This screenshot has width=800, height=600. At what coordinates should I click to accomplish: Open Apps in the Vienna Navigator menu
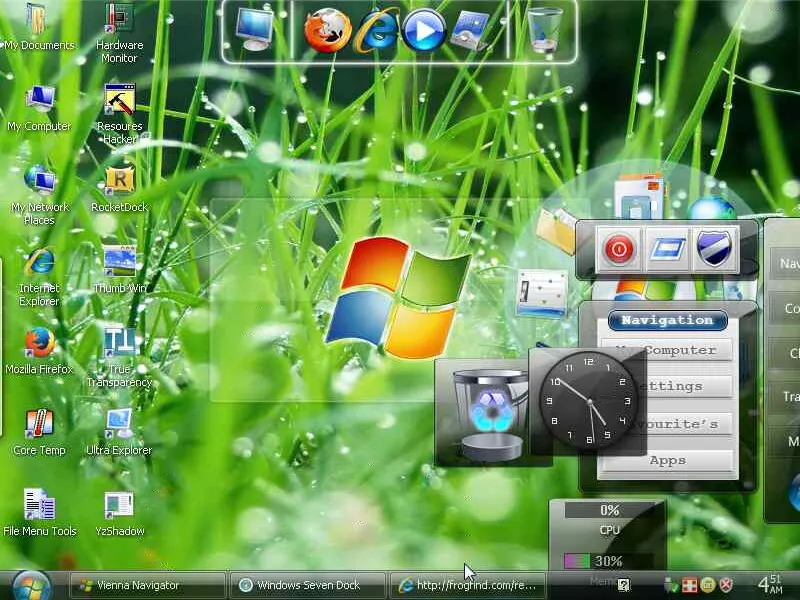pyautogui.click(x=667, y=460)
